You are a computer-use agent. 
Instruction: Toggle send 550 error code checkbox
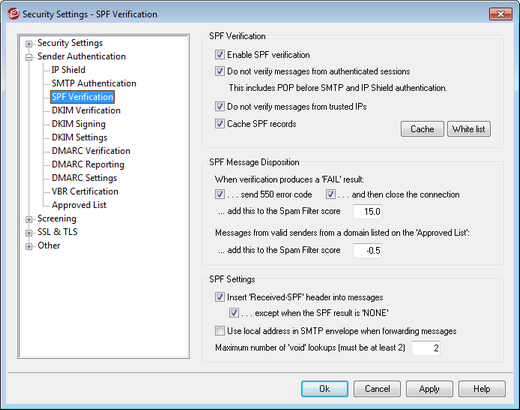220,194
